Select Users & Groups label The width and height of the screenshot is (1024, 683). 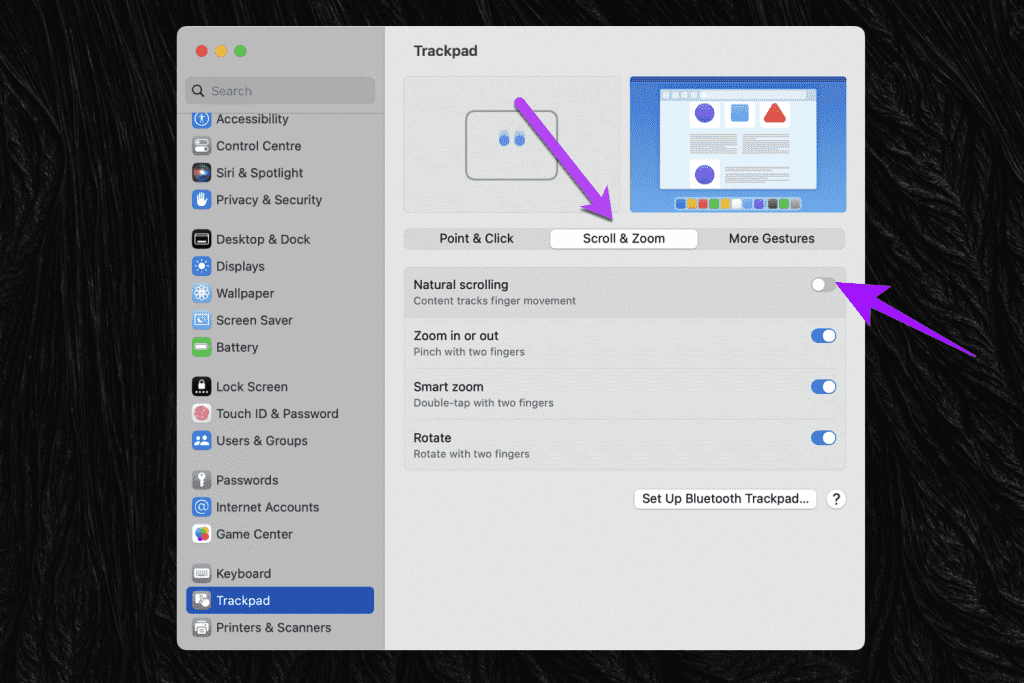coord(261,440)
